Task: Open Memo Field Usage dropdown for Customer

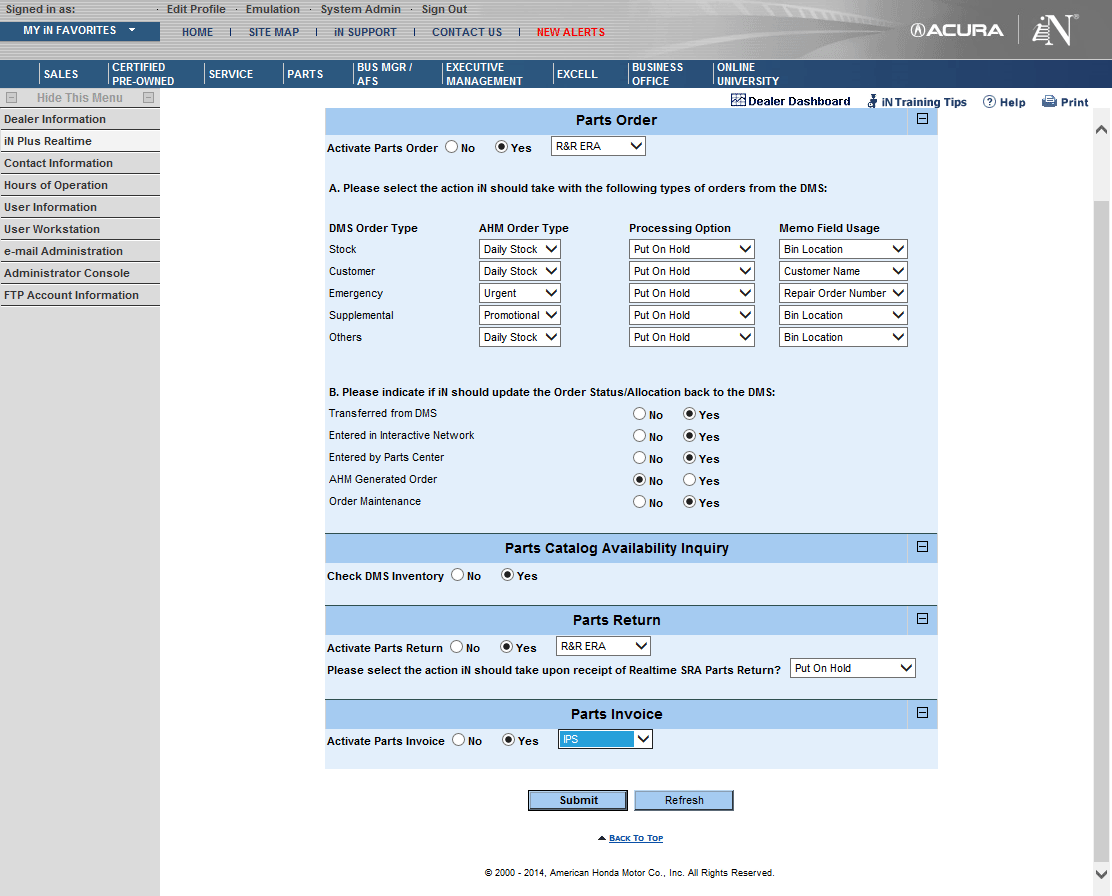Action: coord(843,271)
